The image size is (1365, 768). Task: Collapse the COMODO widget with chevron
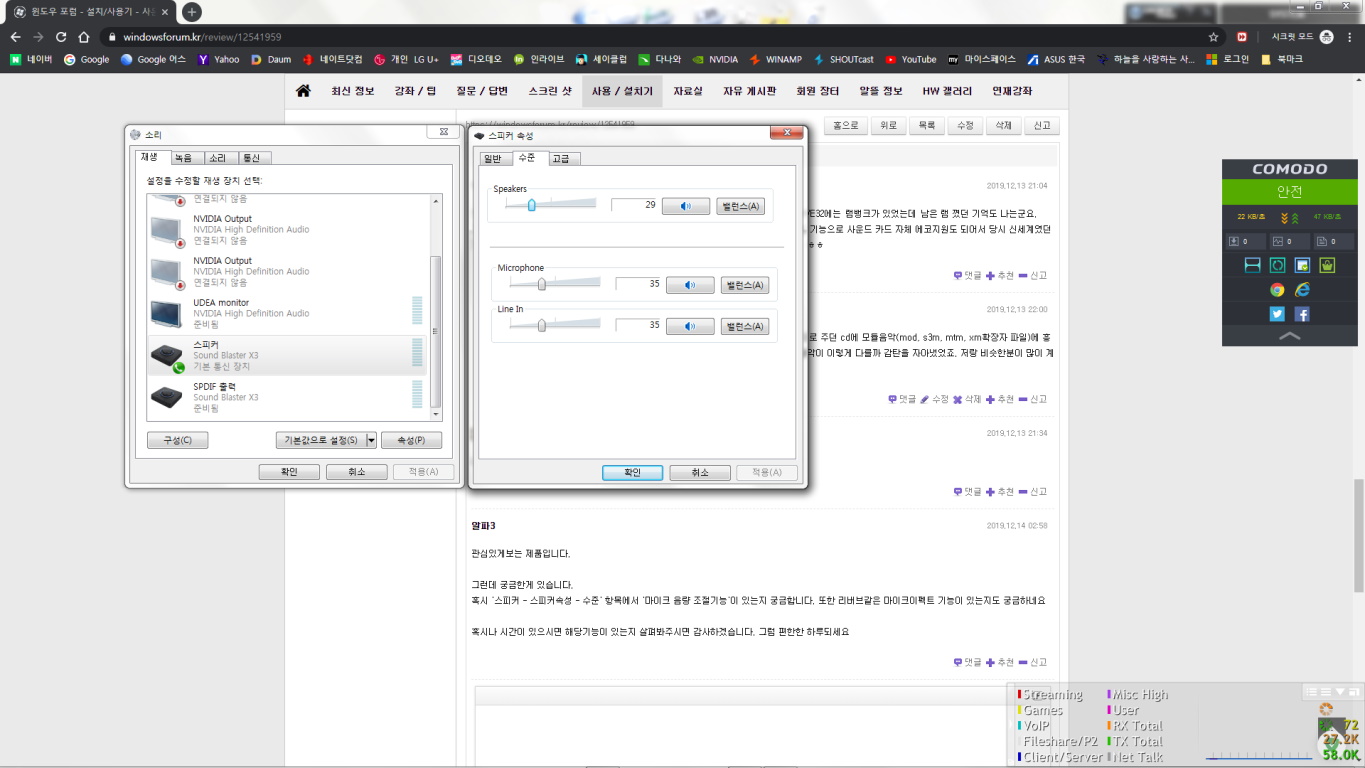click(x=1289, y=336)
